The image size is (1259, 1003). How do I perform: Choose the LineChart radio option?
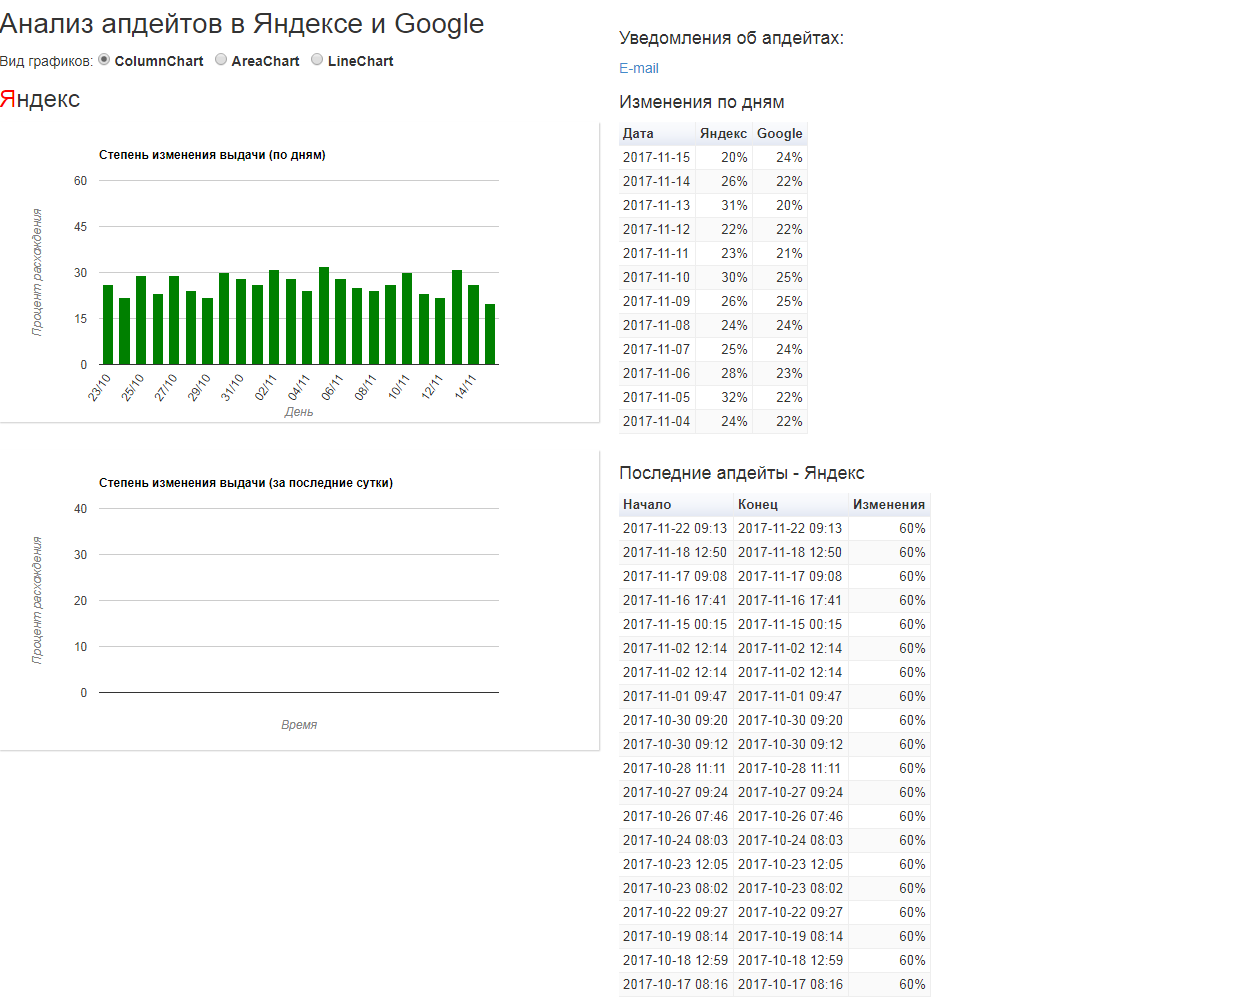click(x=317, y=60)
